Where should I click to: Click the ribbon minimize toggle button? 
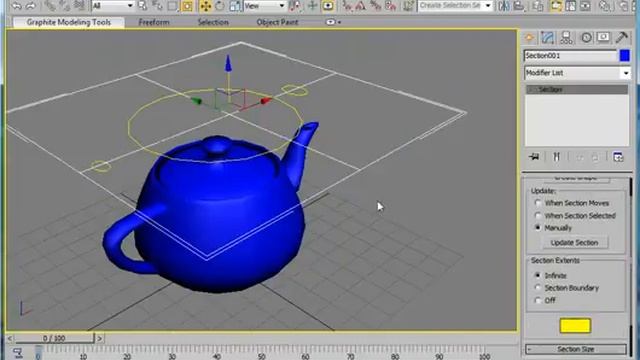point(330,22)
